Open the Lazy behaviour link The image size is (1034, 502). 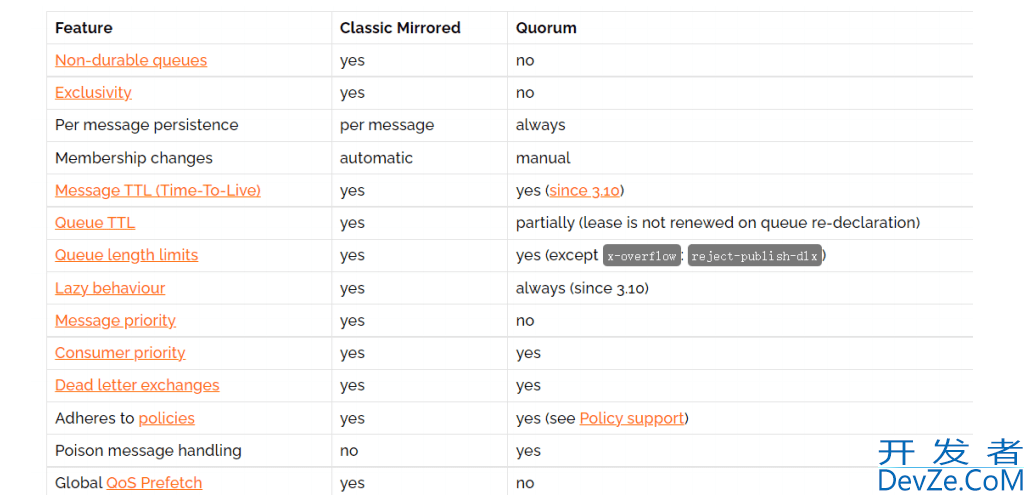[110, 288]
